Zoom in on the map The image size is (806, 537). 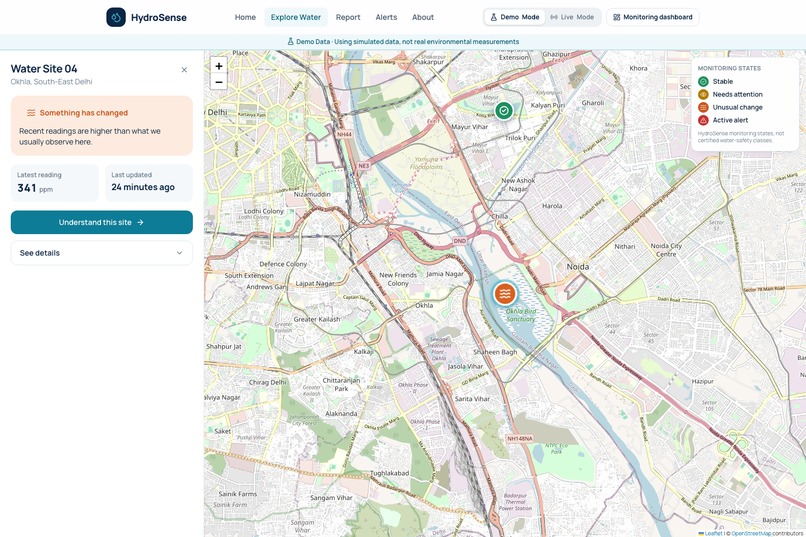218,66
